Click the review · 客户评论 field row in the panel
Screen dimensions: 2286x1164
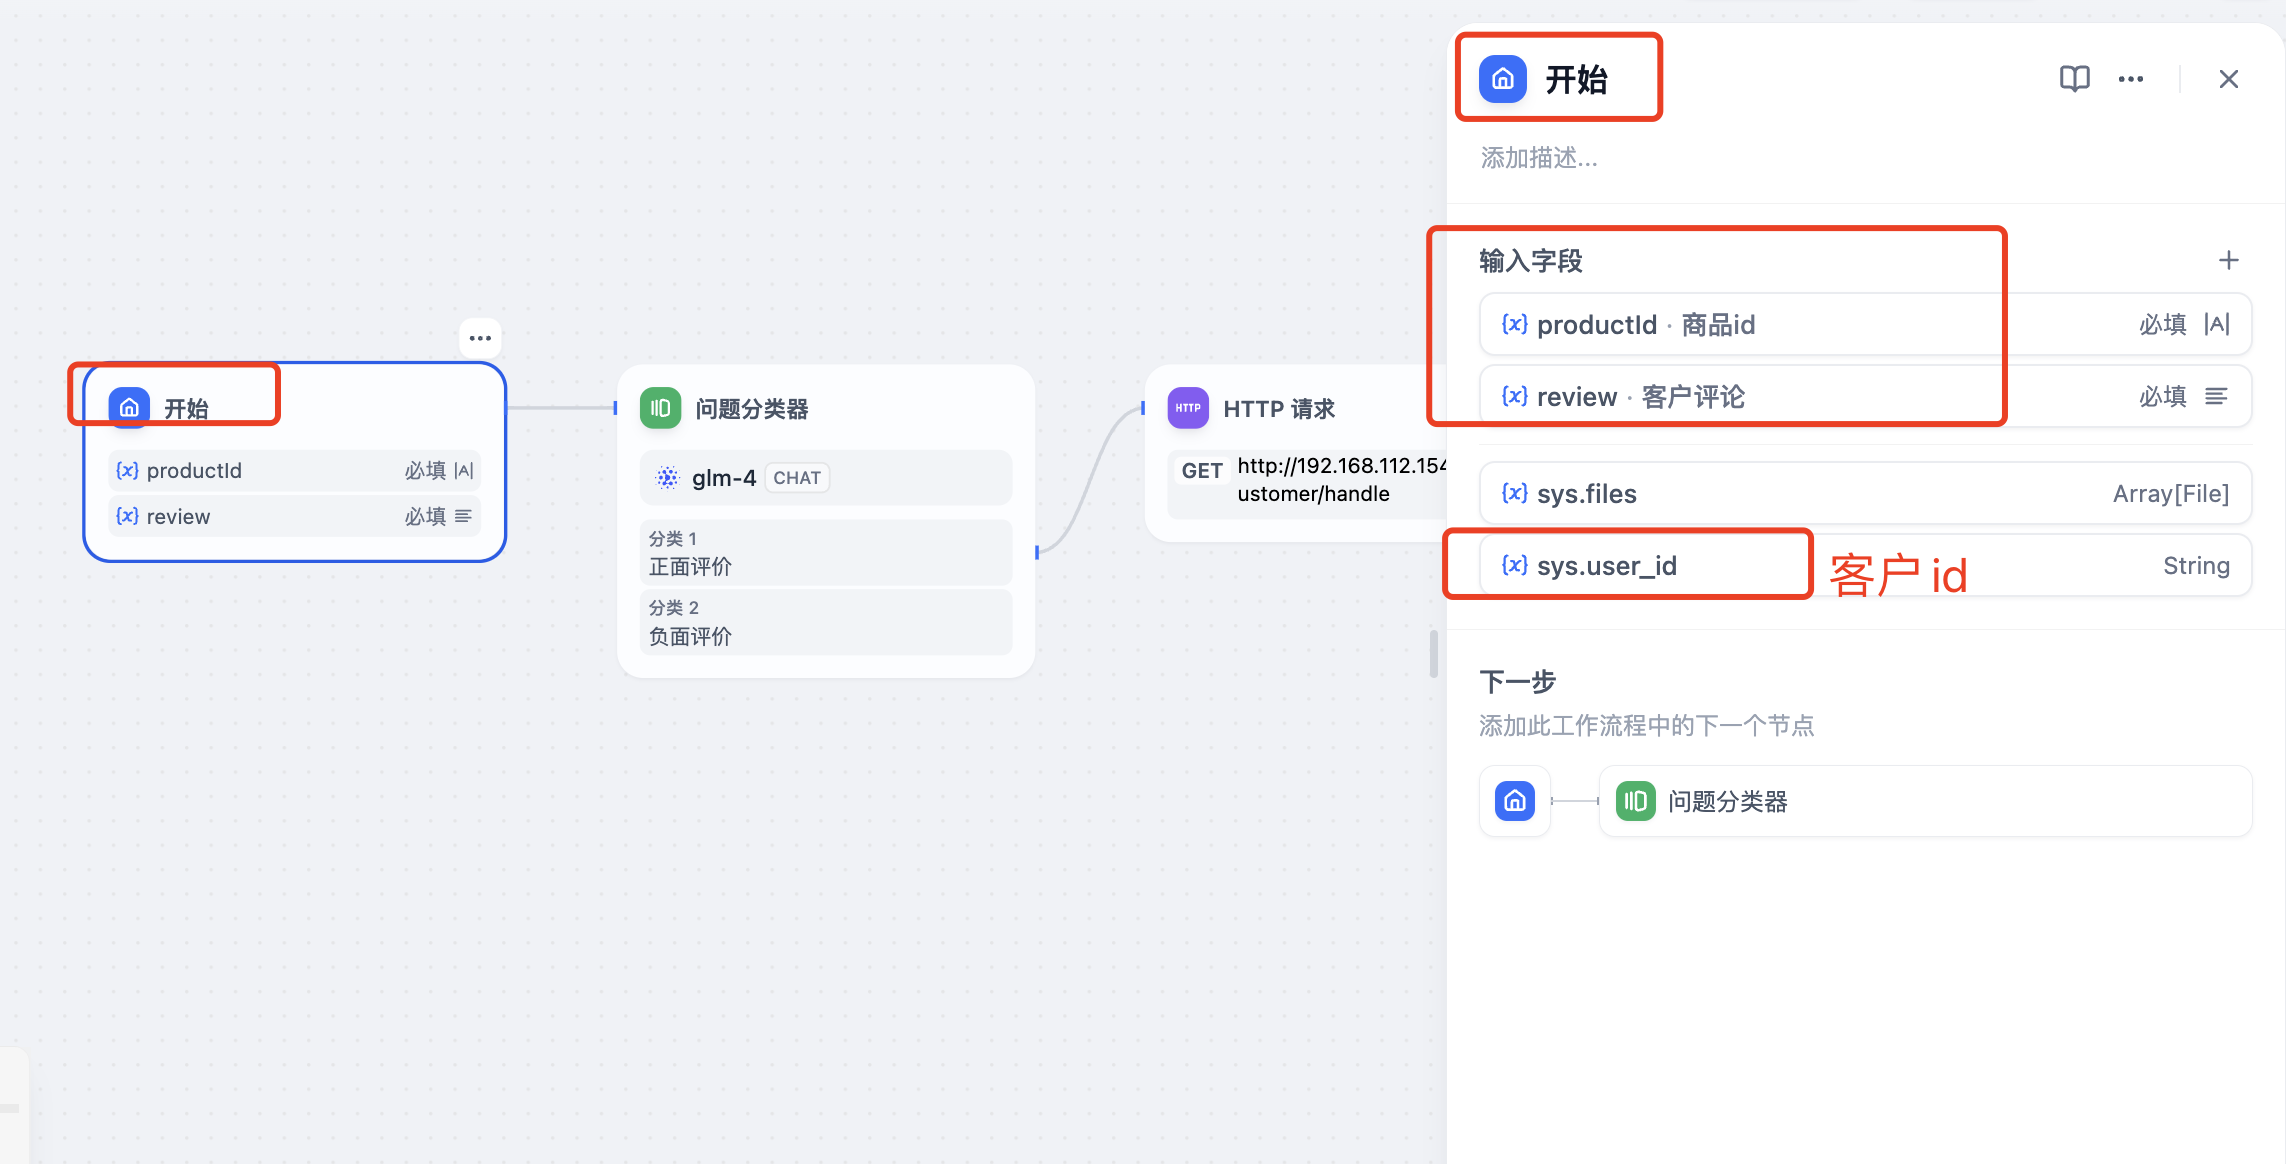click(1700, 396)
